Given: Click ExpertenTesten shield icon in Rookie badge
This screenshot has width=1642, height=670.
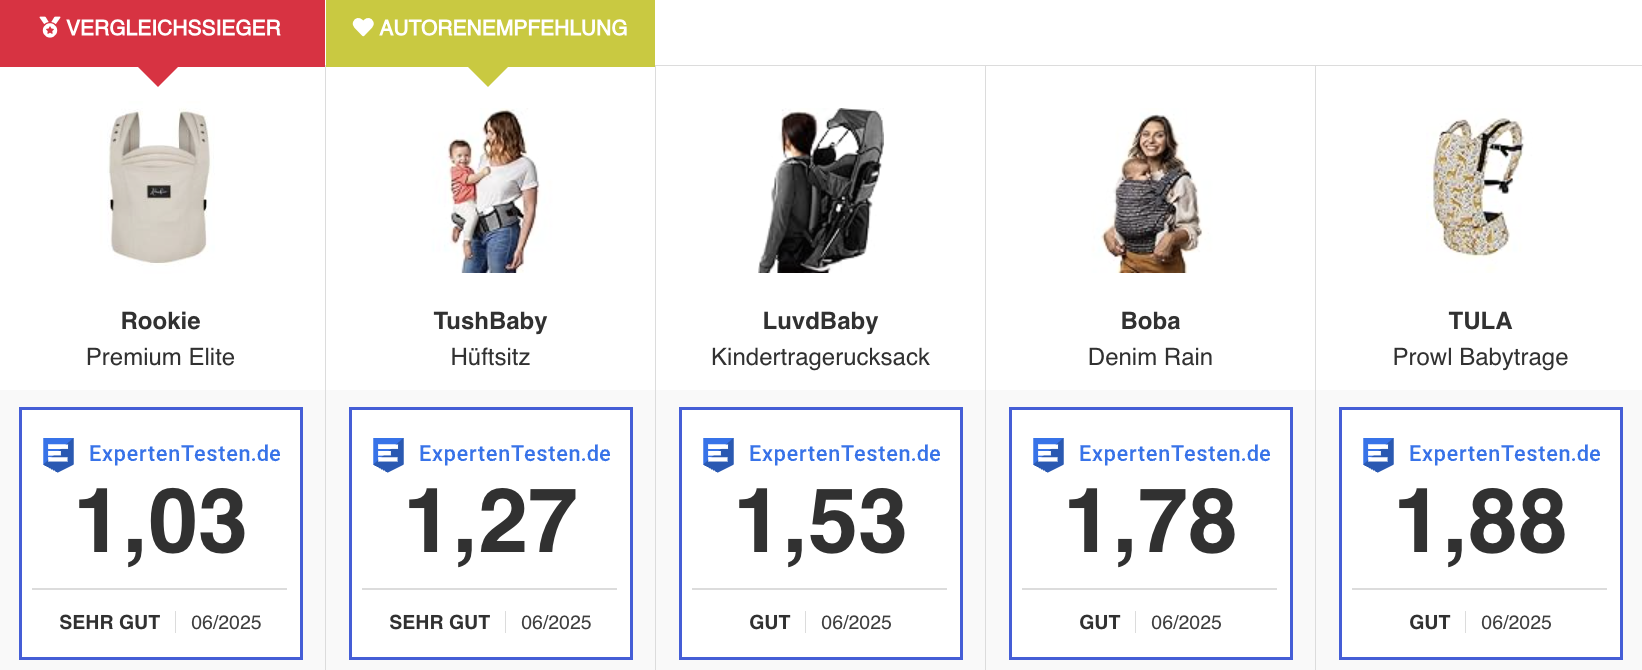Looking at the screenshot, I should coord(59,455).
